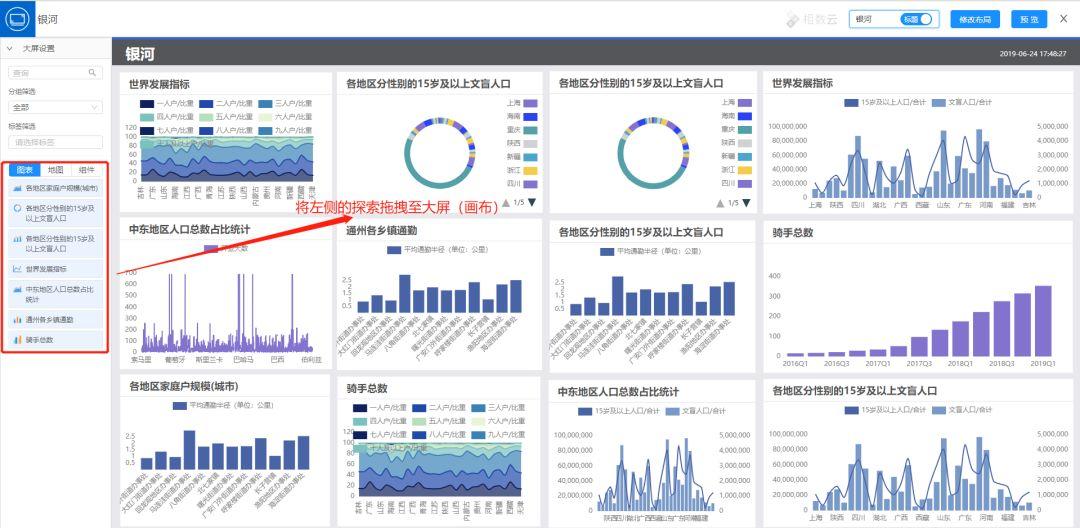
Task: Toggle the 标题 switch in the top bar
Action: (917, 19)
